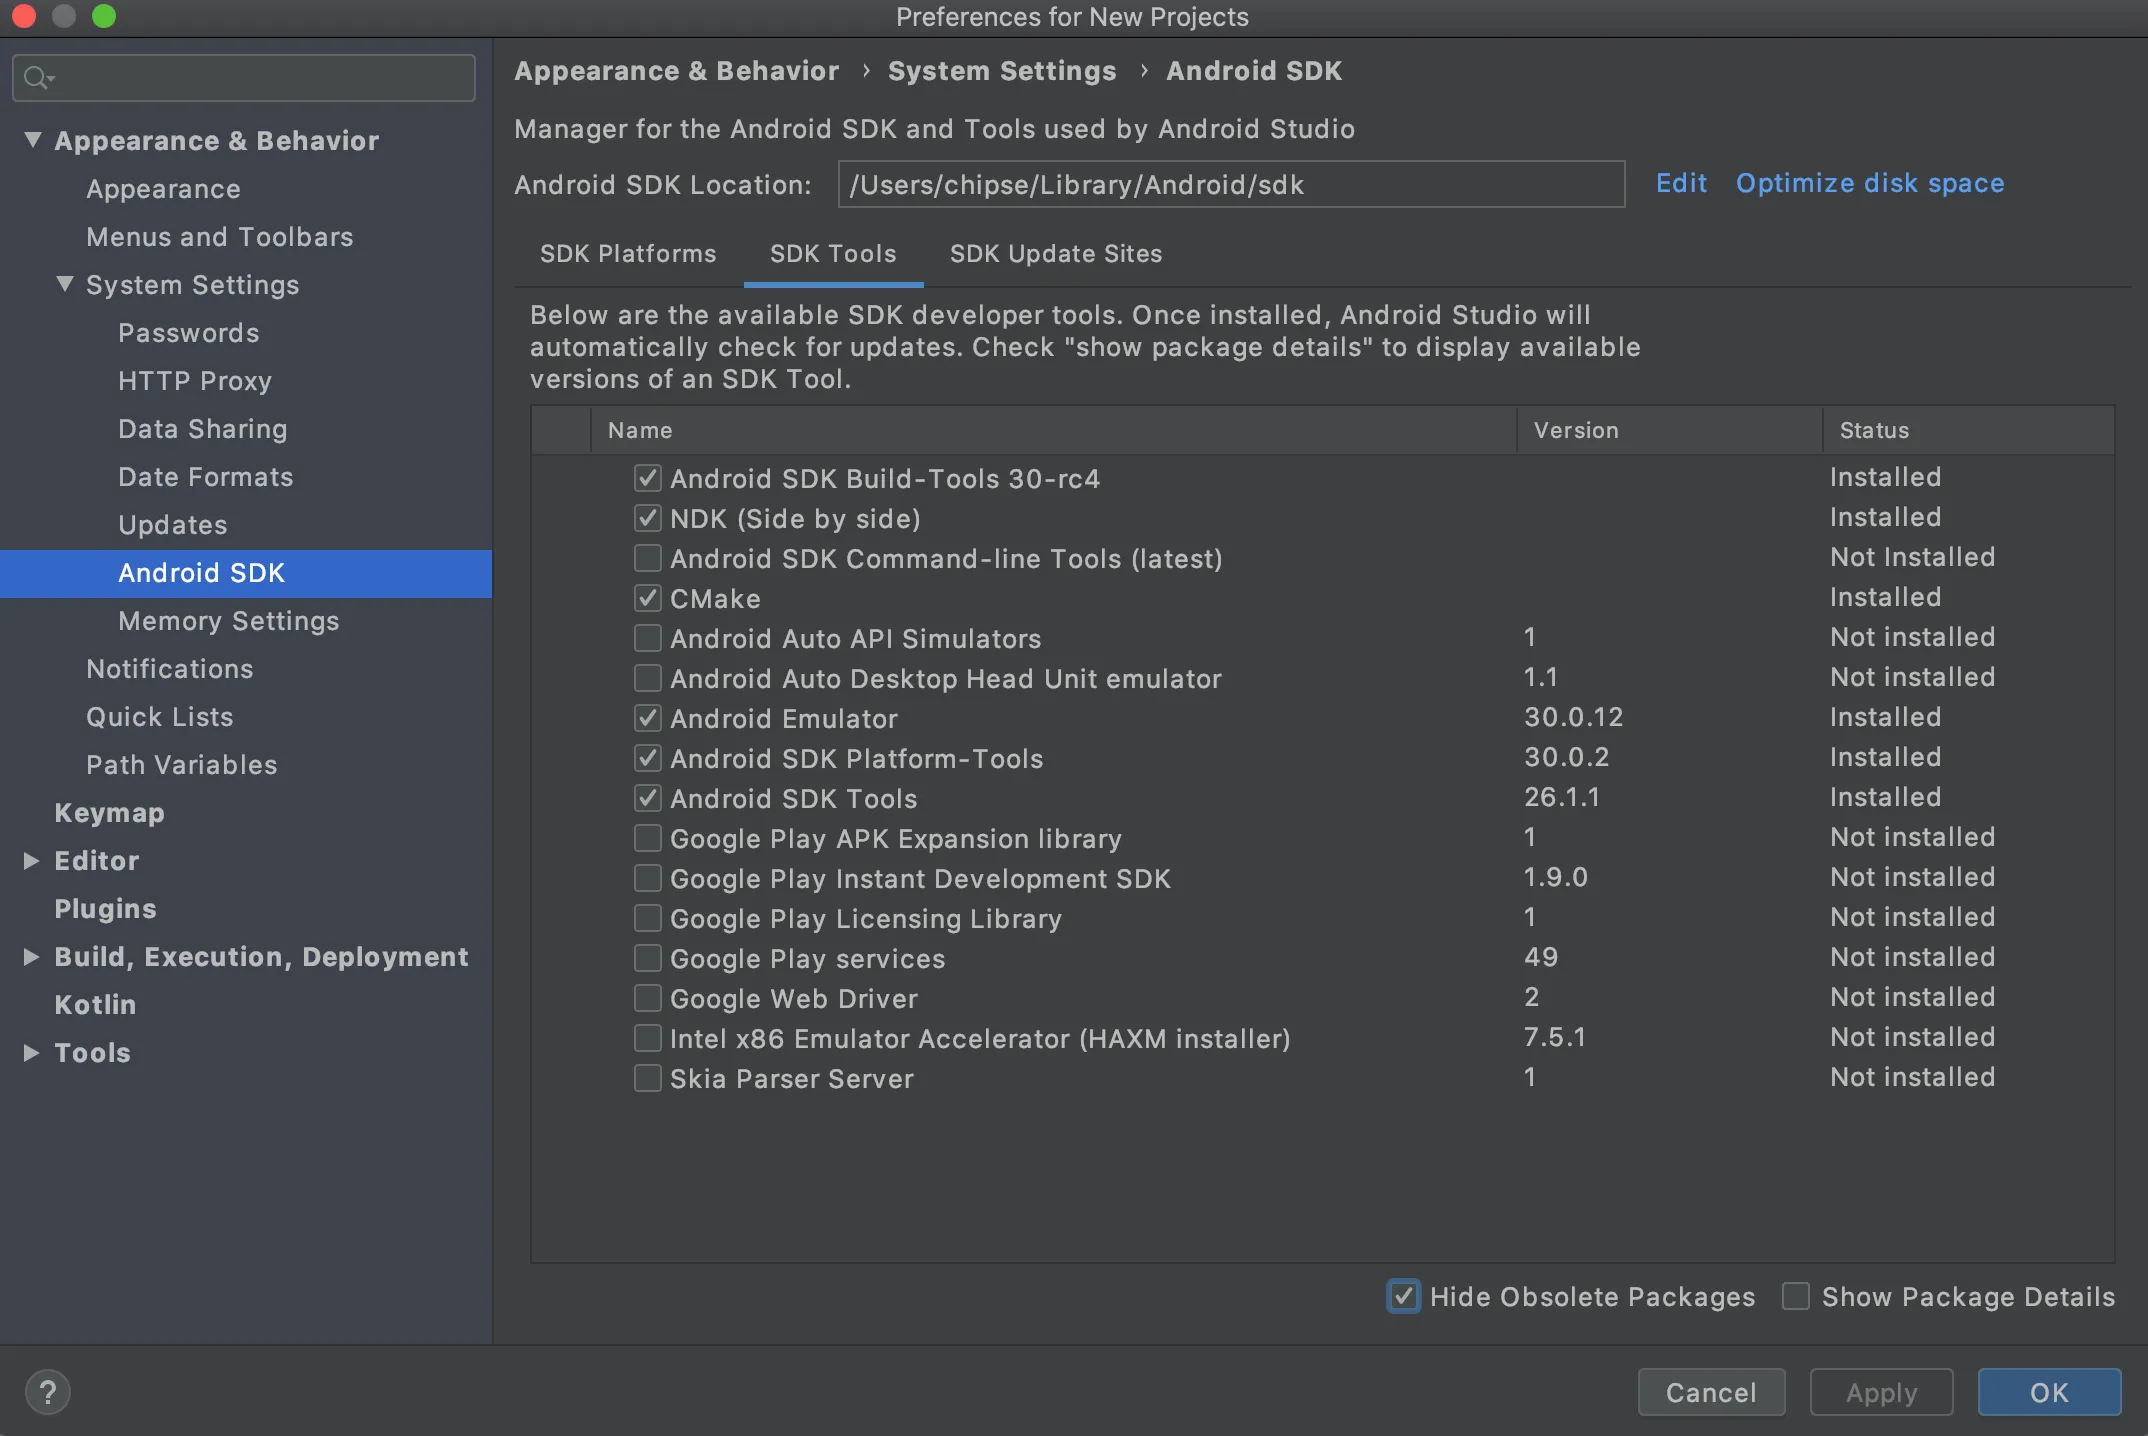The width and height of the screenshot is (2148, 1436).
Task: Collapse System Settings disclosure triangle
Action: [65, 284]
